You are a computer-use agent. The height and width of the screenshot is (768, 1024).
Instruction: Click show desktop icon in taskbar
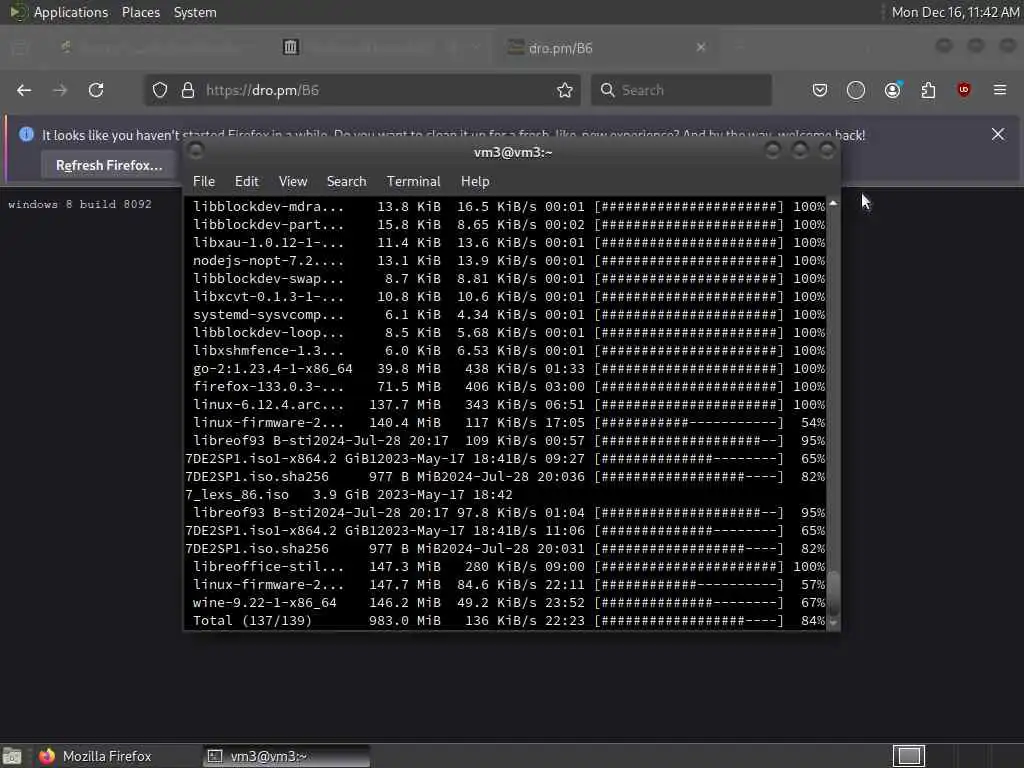(12, 756)
